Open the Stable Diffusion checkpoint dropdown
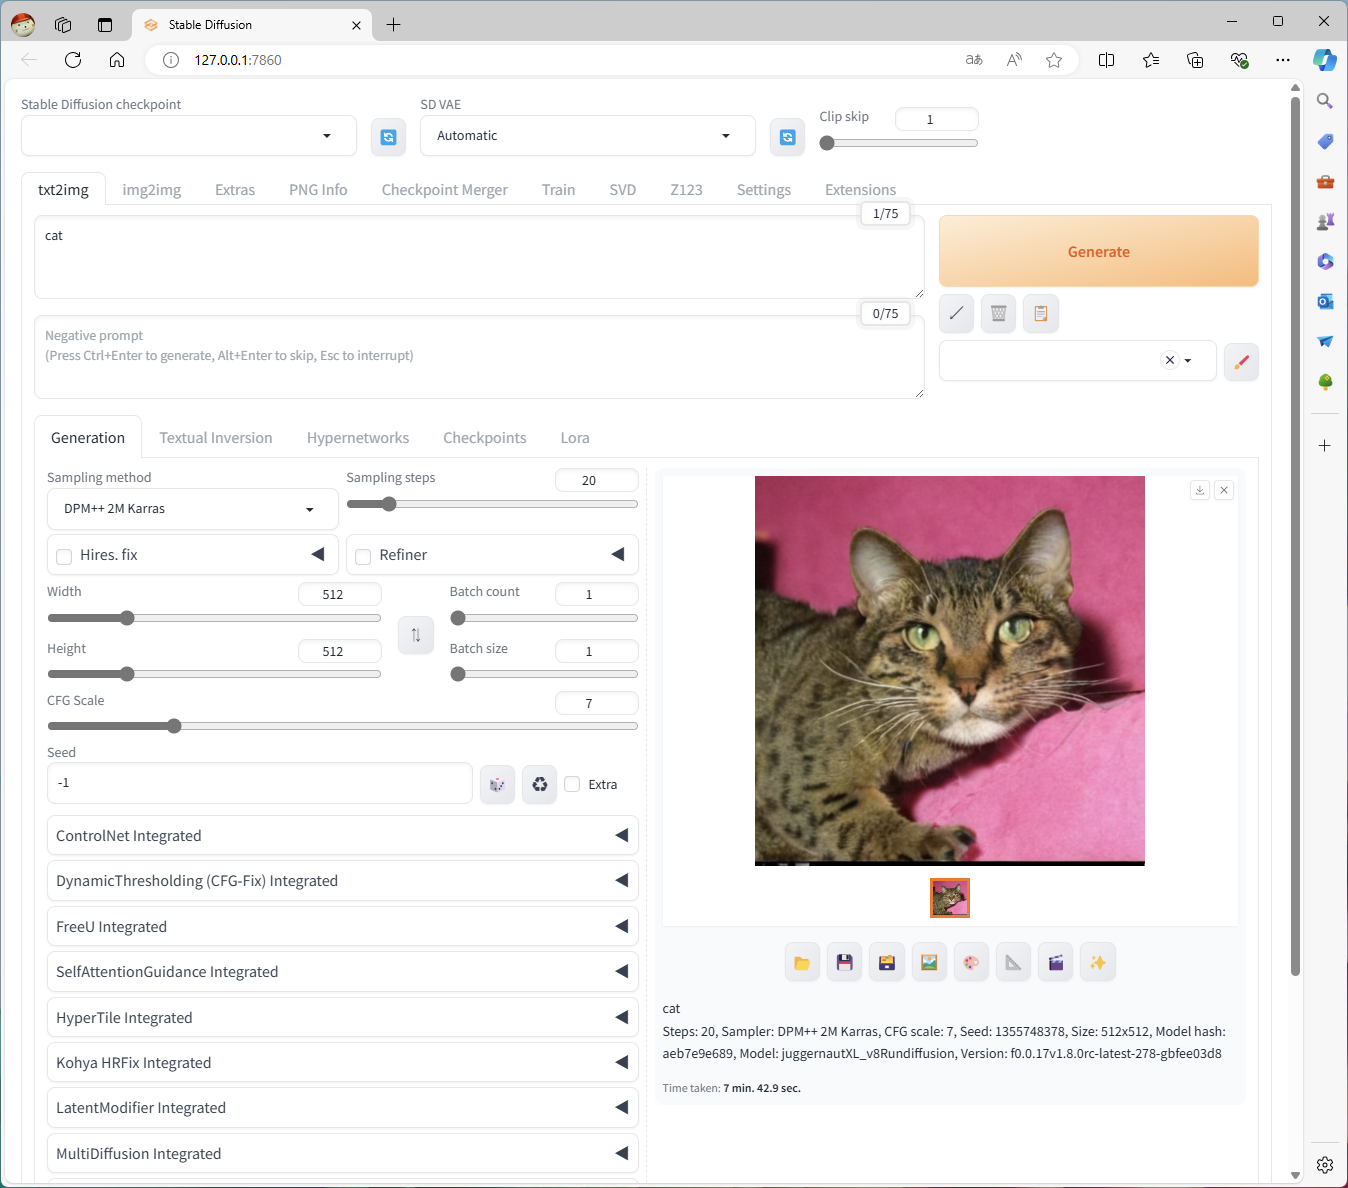Viewport: 1348px width, 1188px height. (x=189, y=136)
